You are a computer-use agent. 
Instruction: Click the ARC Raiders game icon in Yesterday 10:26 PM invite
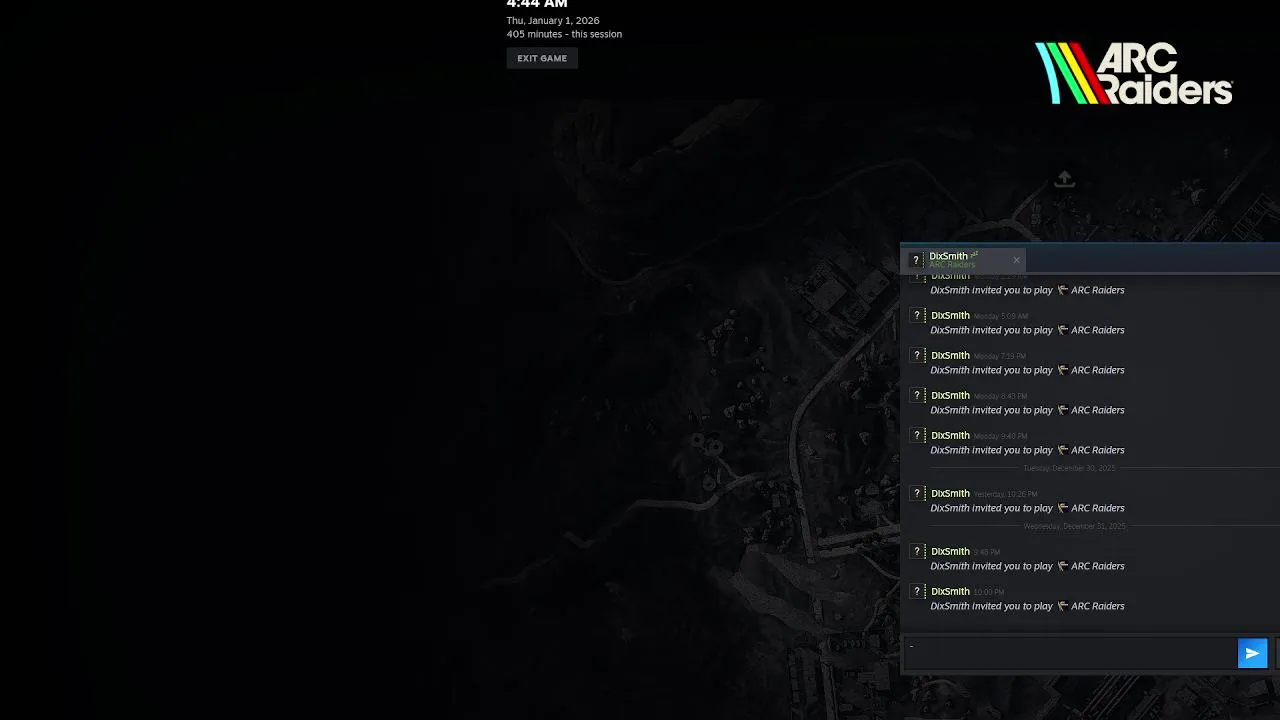(1063, 508)
